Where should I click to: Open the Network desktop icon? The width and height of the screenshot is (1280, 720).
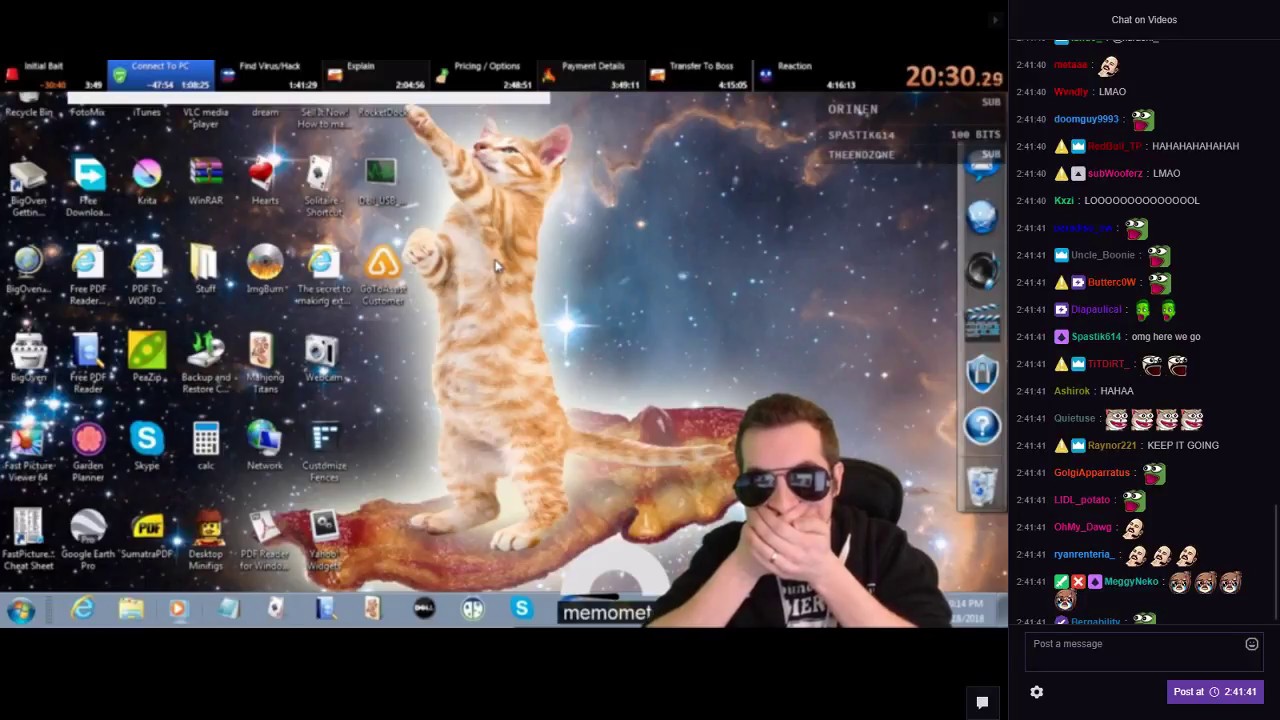coord(264,446)
